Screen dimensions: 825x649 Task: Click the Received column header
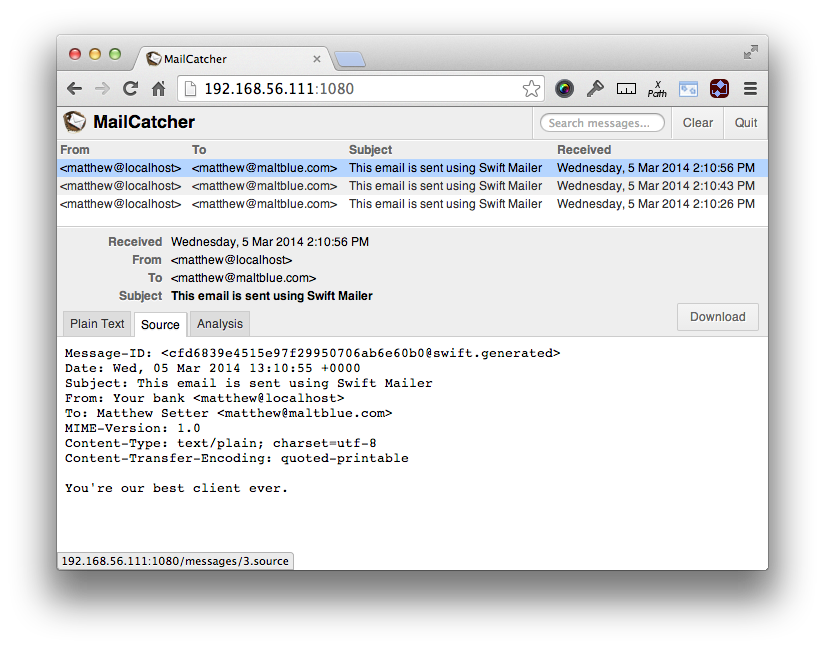pyautogui.click(x=584, y=150)
